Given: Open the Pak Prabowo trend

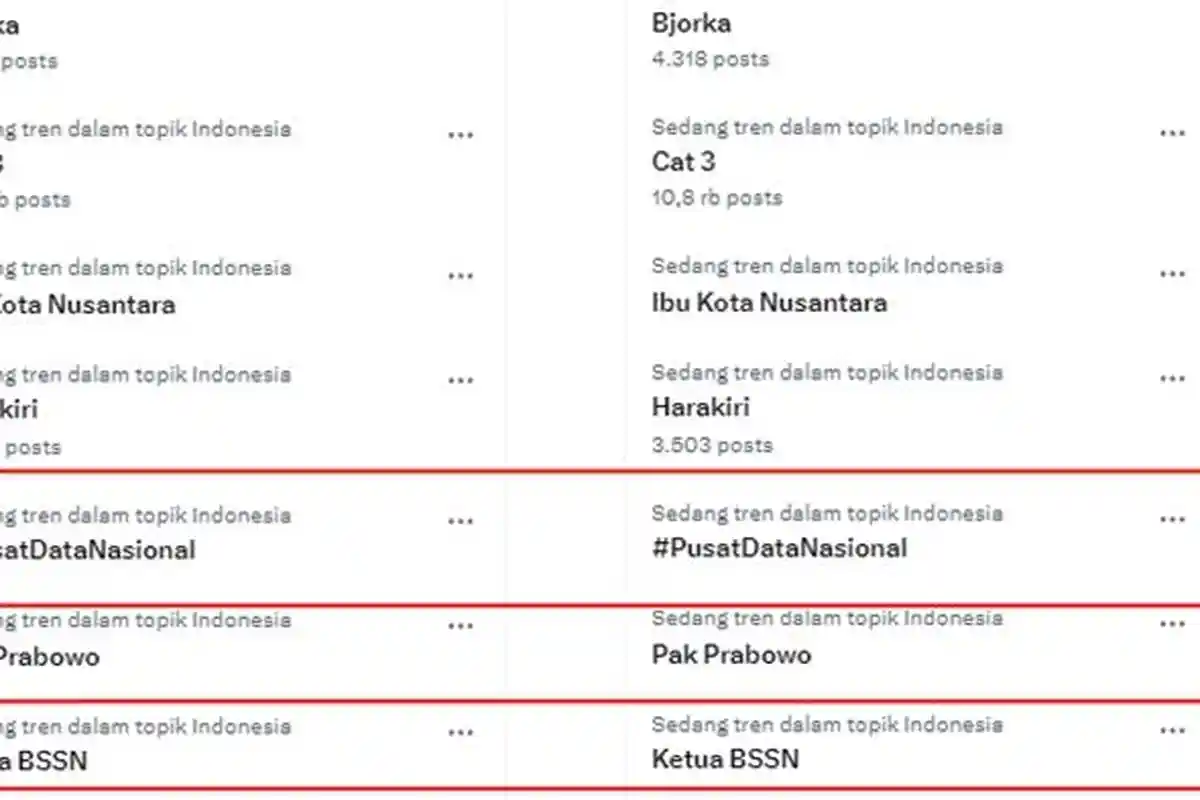Looking at the screenshot, I should coord(734,656).
